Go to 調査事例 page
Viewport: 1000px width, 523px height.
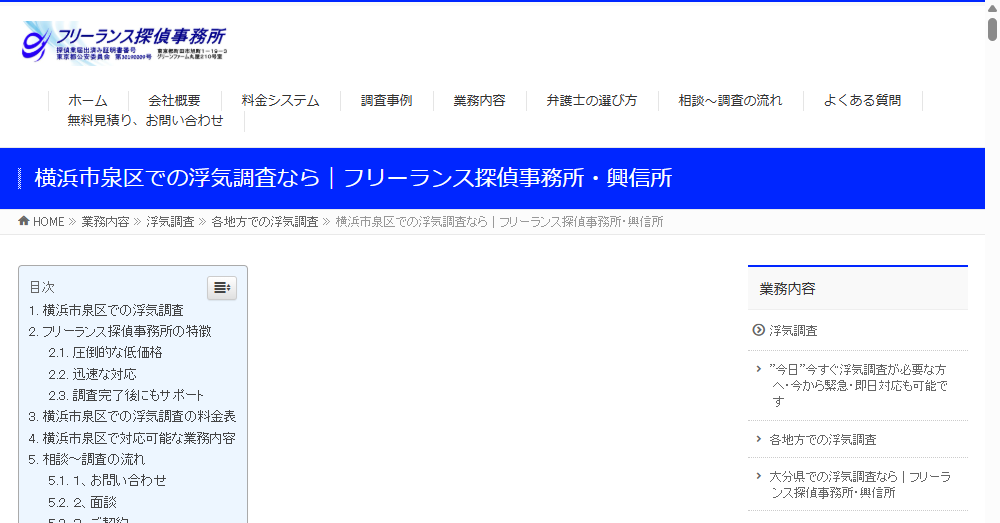(x=386, y=100)
